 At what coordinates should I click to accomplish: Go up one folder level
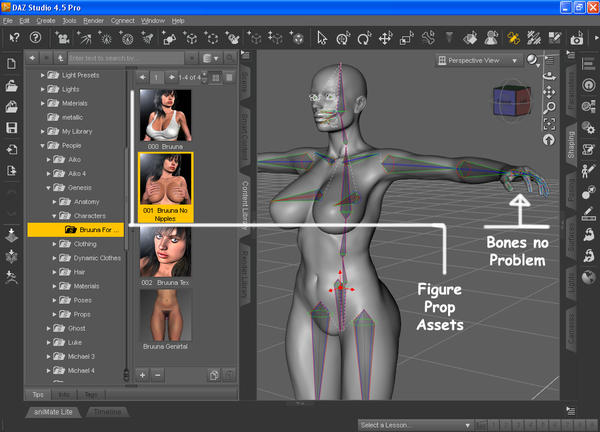[x=60, y=58]
